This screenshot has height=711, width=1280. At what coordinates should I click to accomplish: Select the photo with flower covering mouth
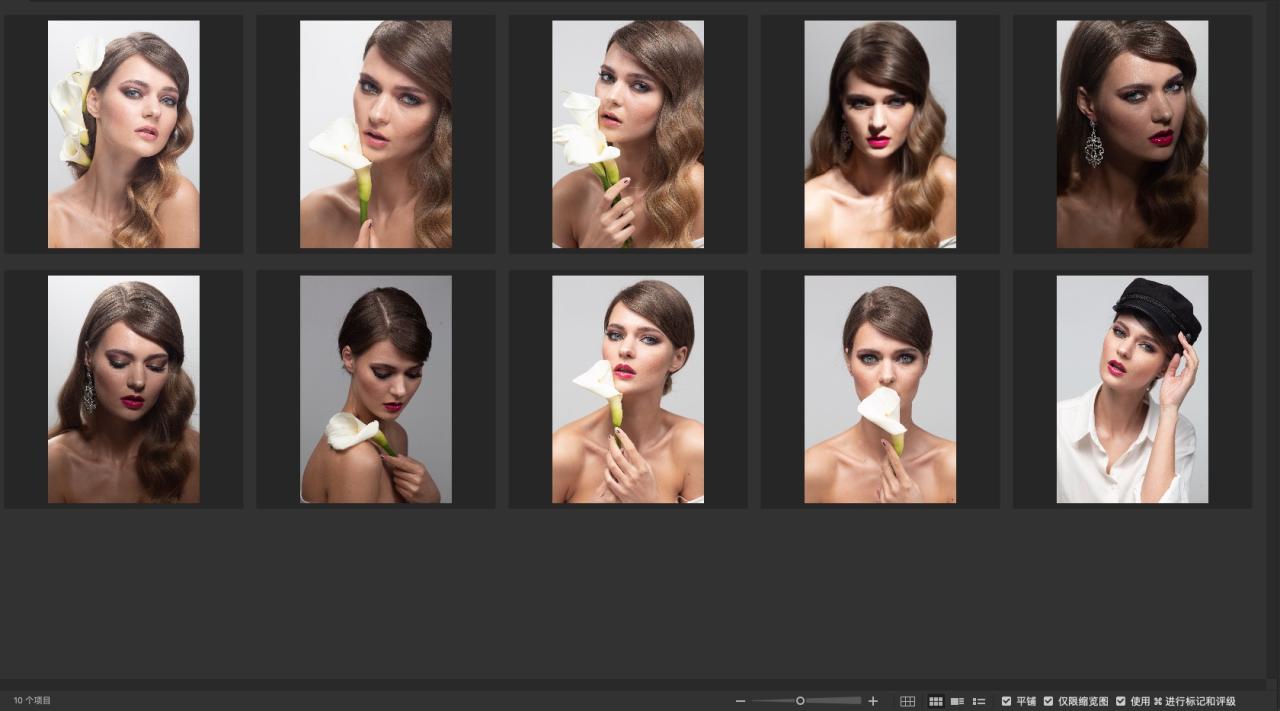tap(880, 389)
